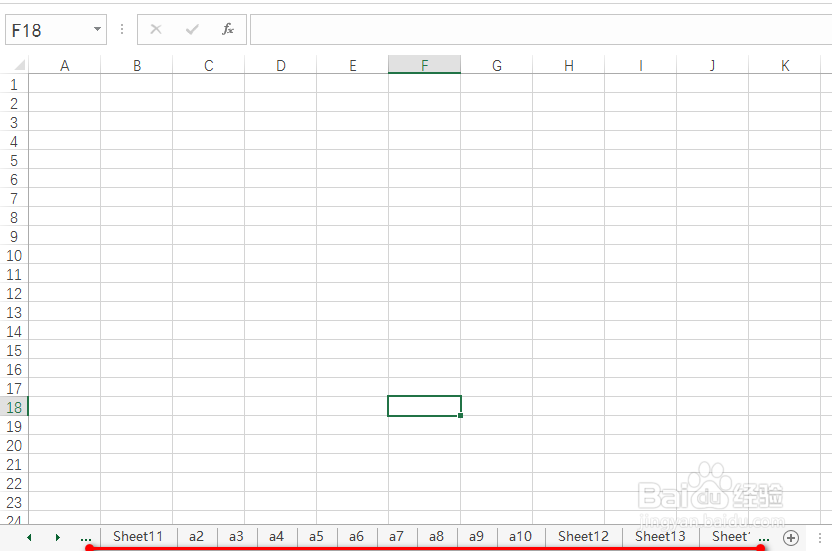Click the tab bar splitter dots handle
832x551 pixels.
[x=820, y=538]
